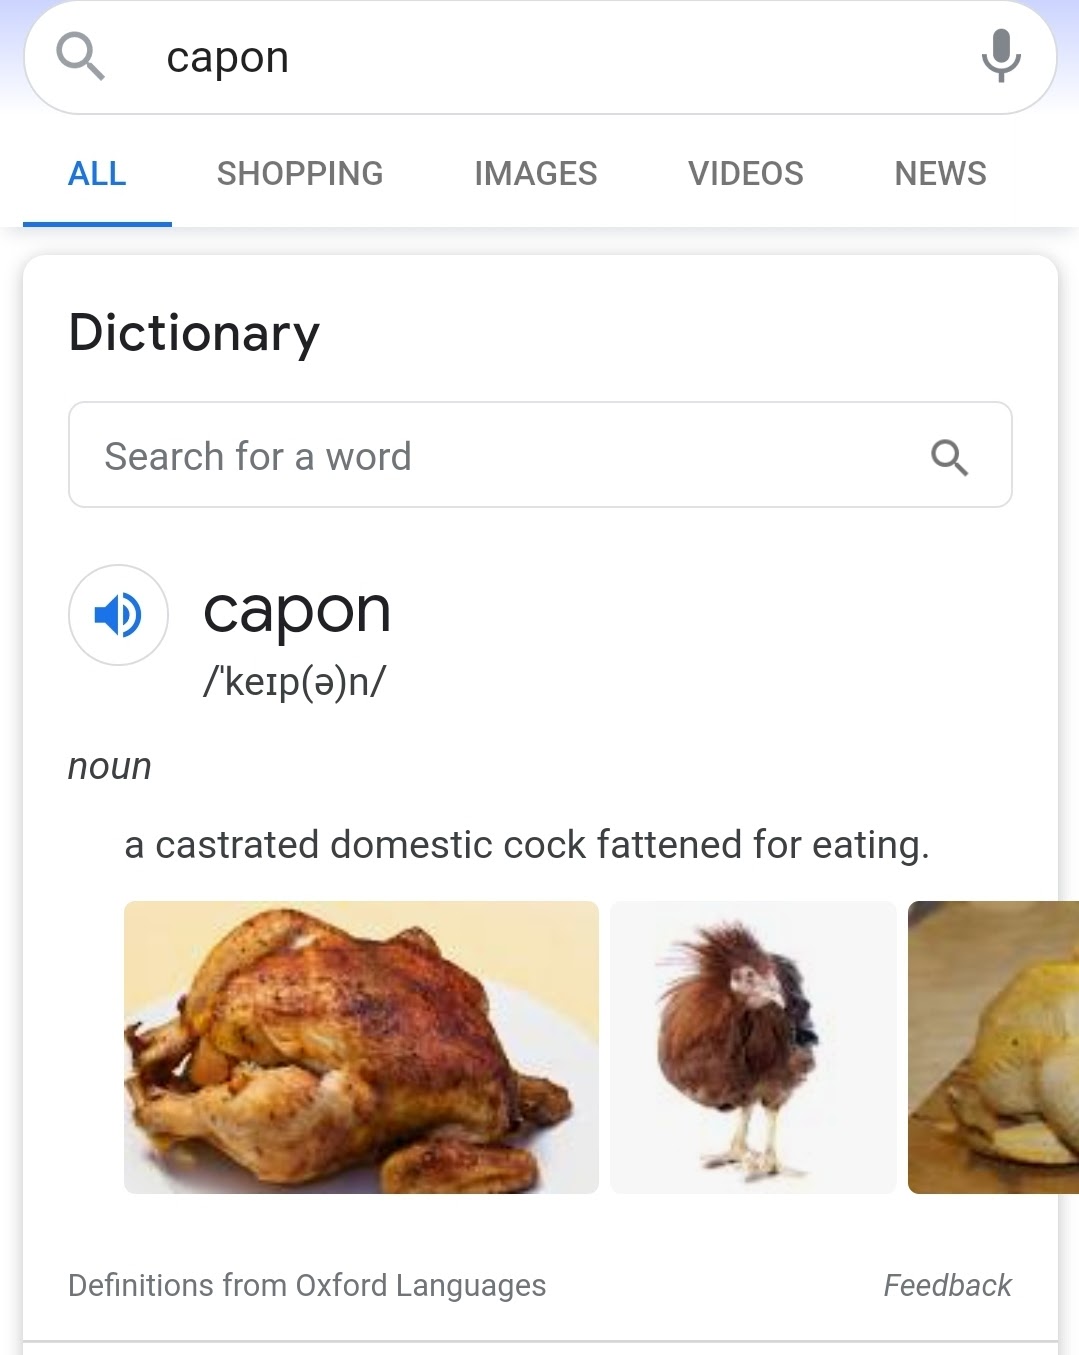Select the All results tab
The height and width of the screenshot is (1355, 1079).
pyautogui.click(x=97, y=174)
